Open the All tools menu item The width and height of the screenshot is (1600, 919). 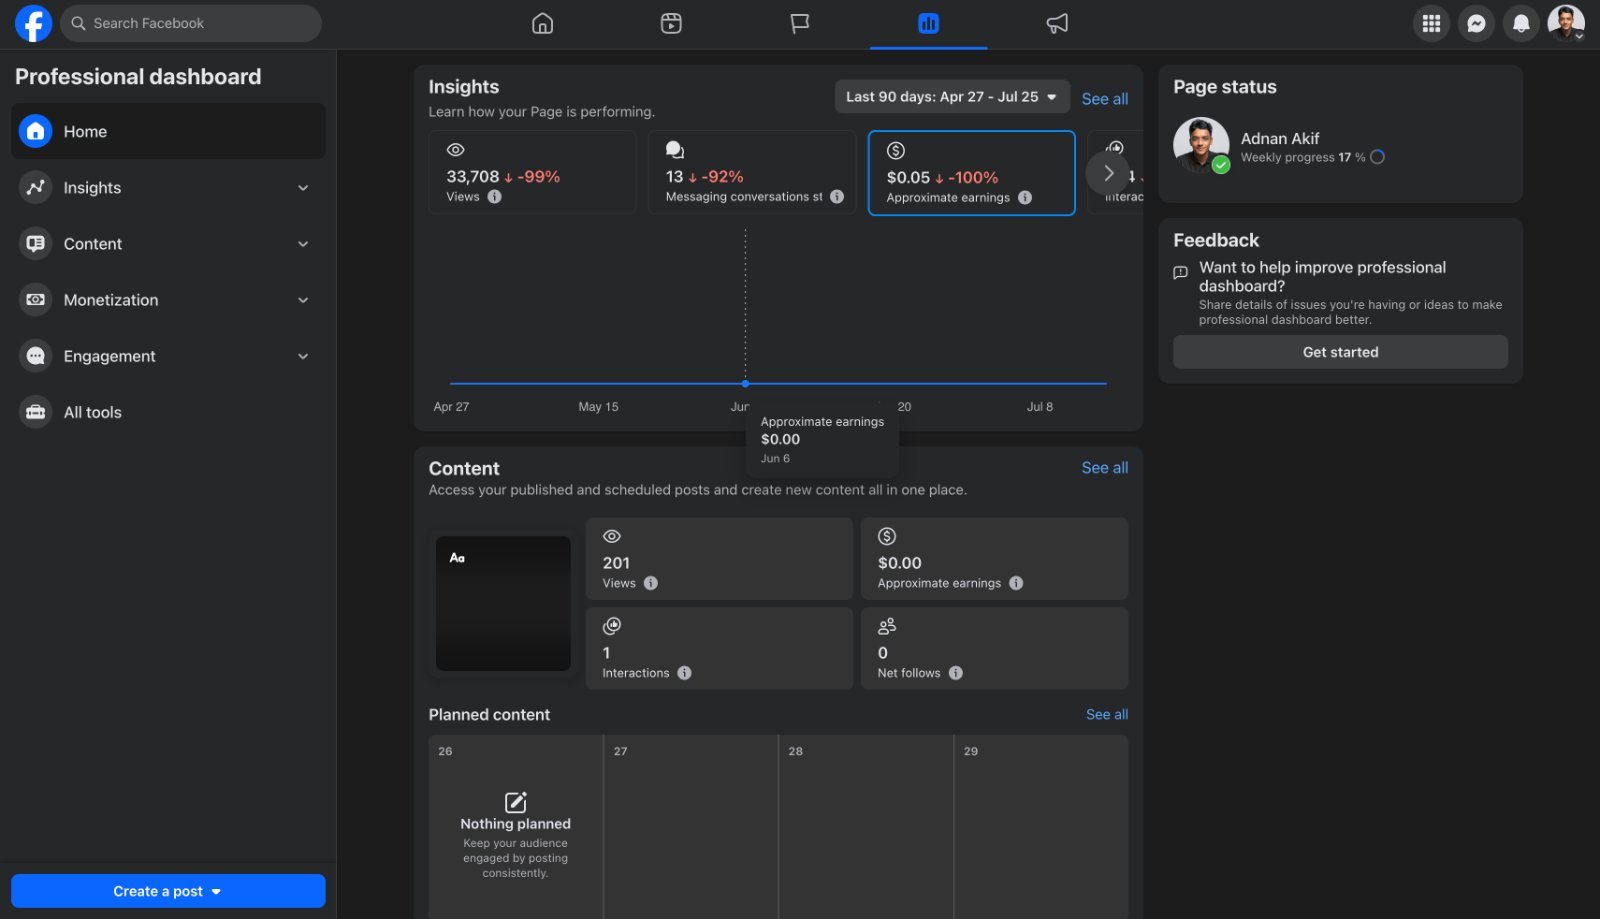coord(168,412)
